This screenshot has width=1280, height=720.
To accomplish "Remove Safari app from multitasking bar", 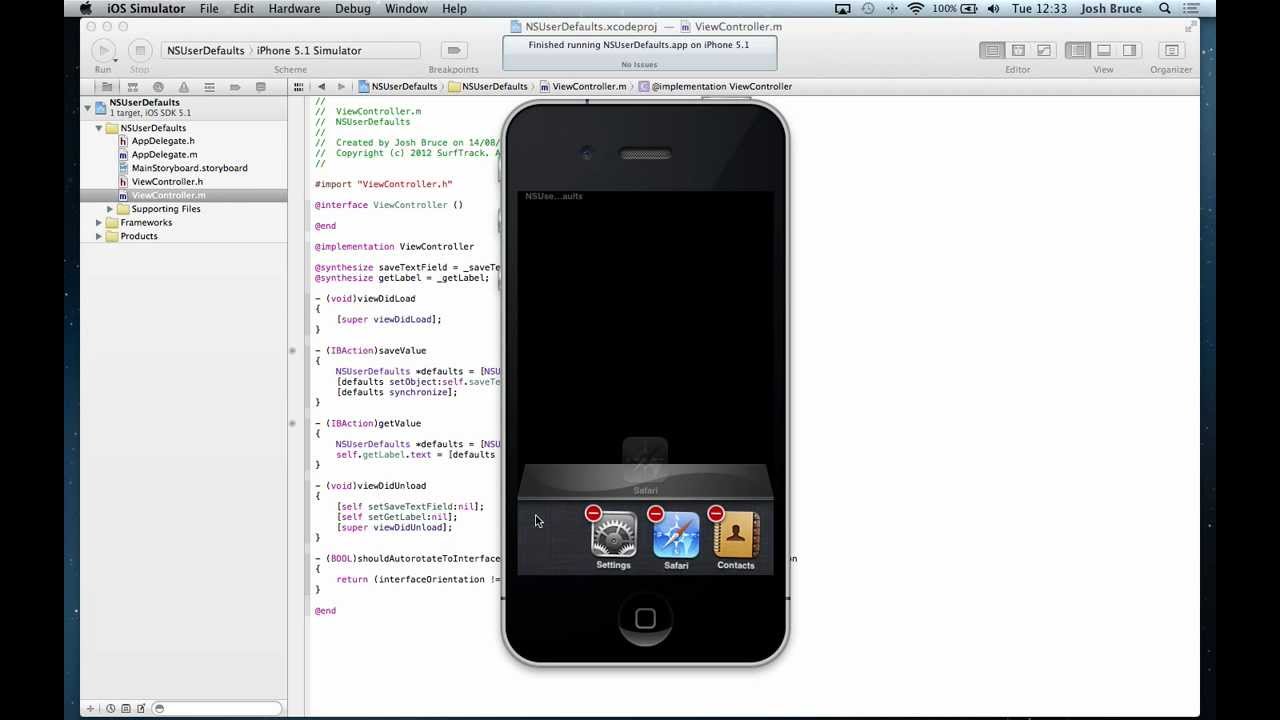I will point(655,514).
